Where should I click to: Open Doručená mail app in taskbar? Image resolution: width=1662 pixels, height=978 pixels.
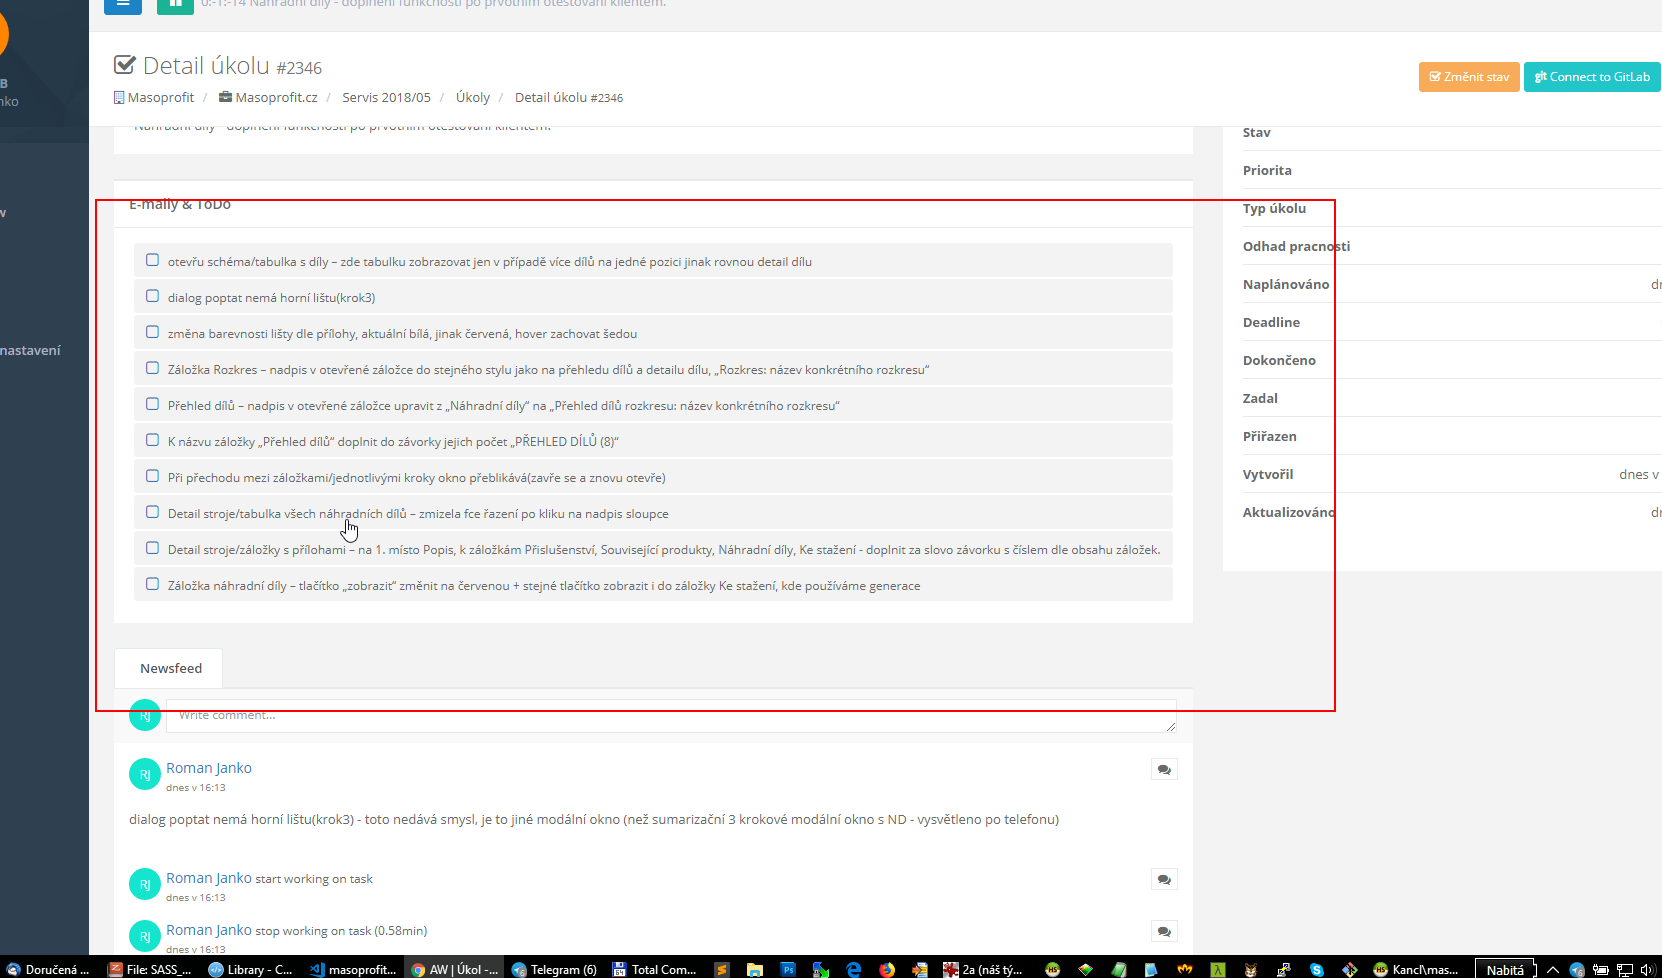click(49, 968)
